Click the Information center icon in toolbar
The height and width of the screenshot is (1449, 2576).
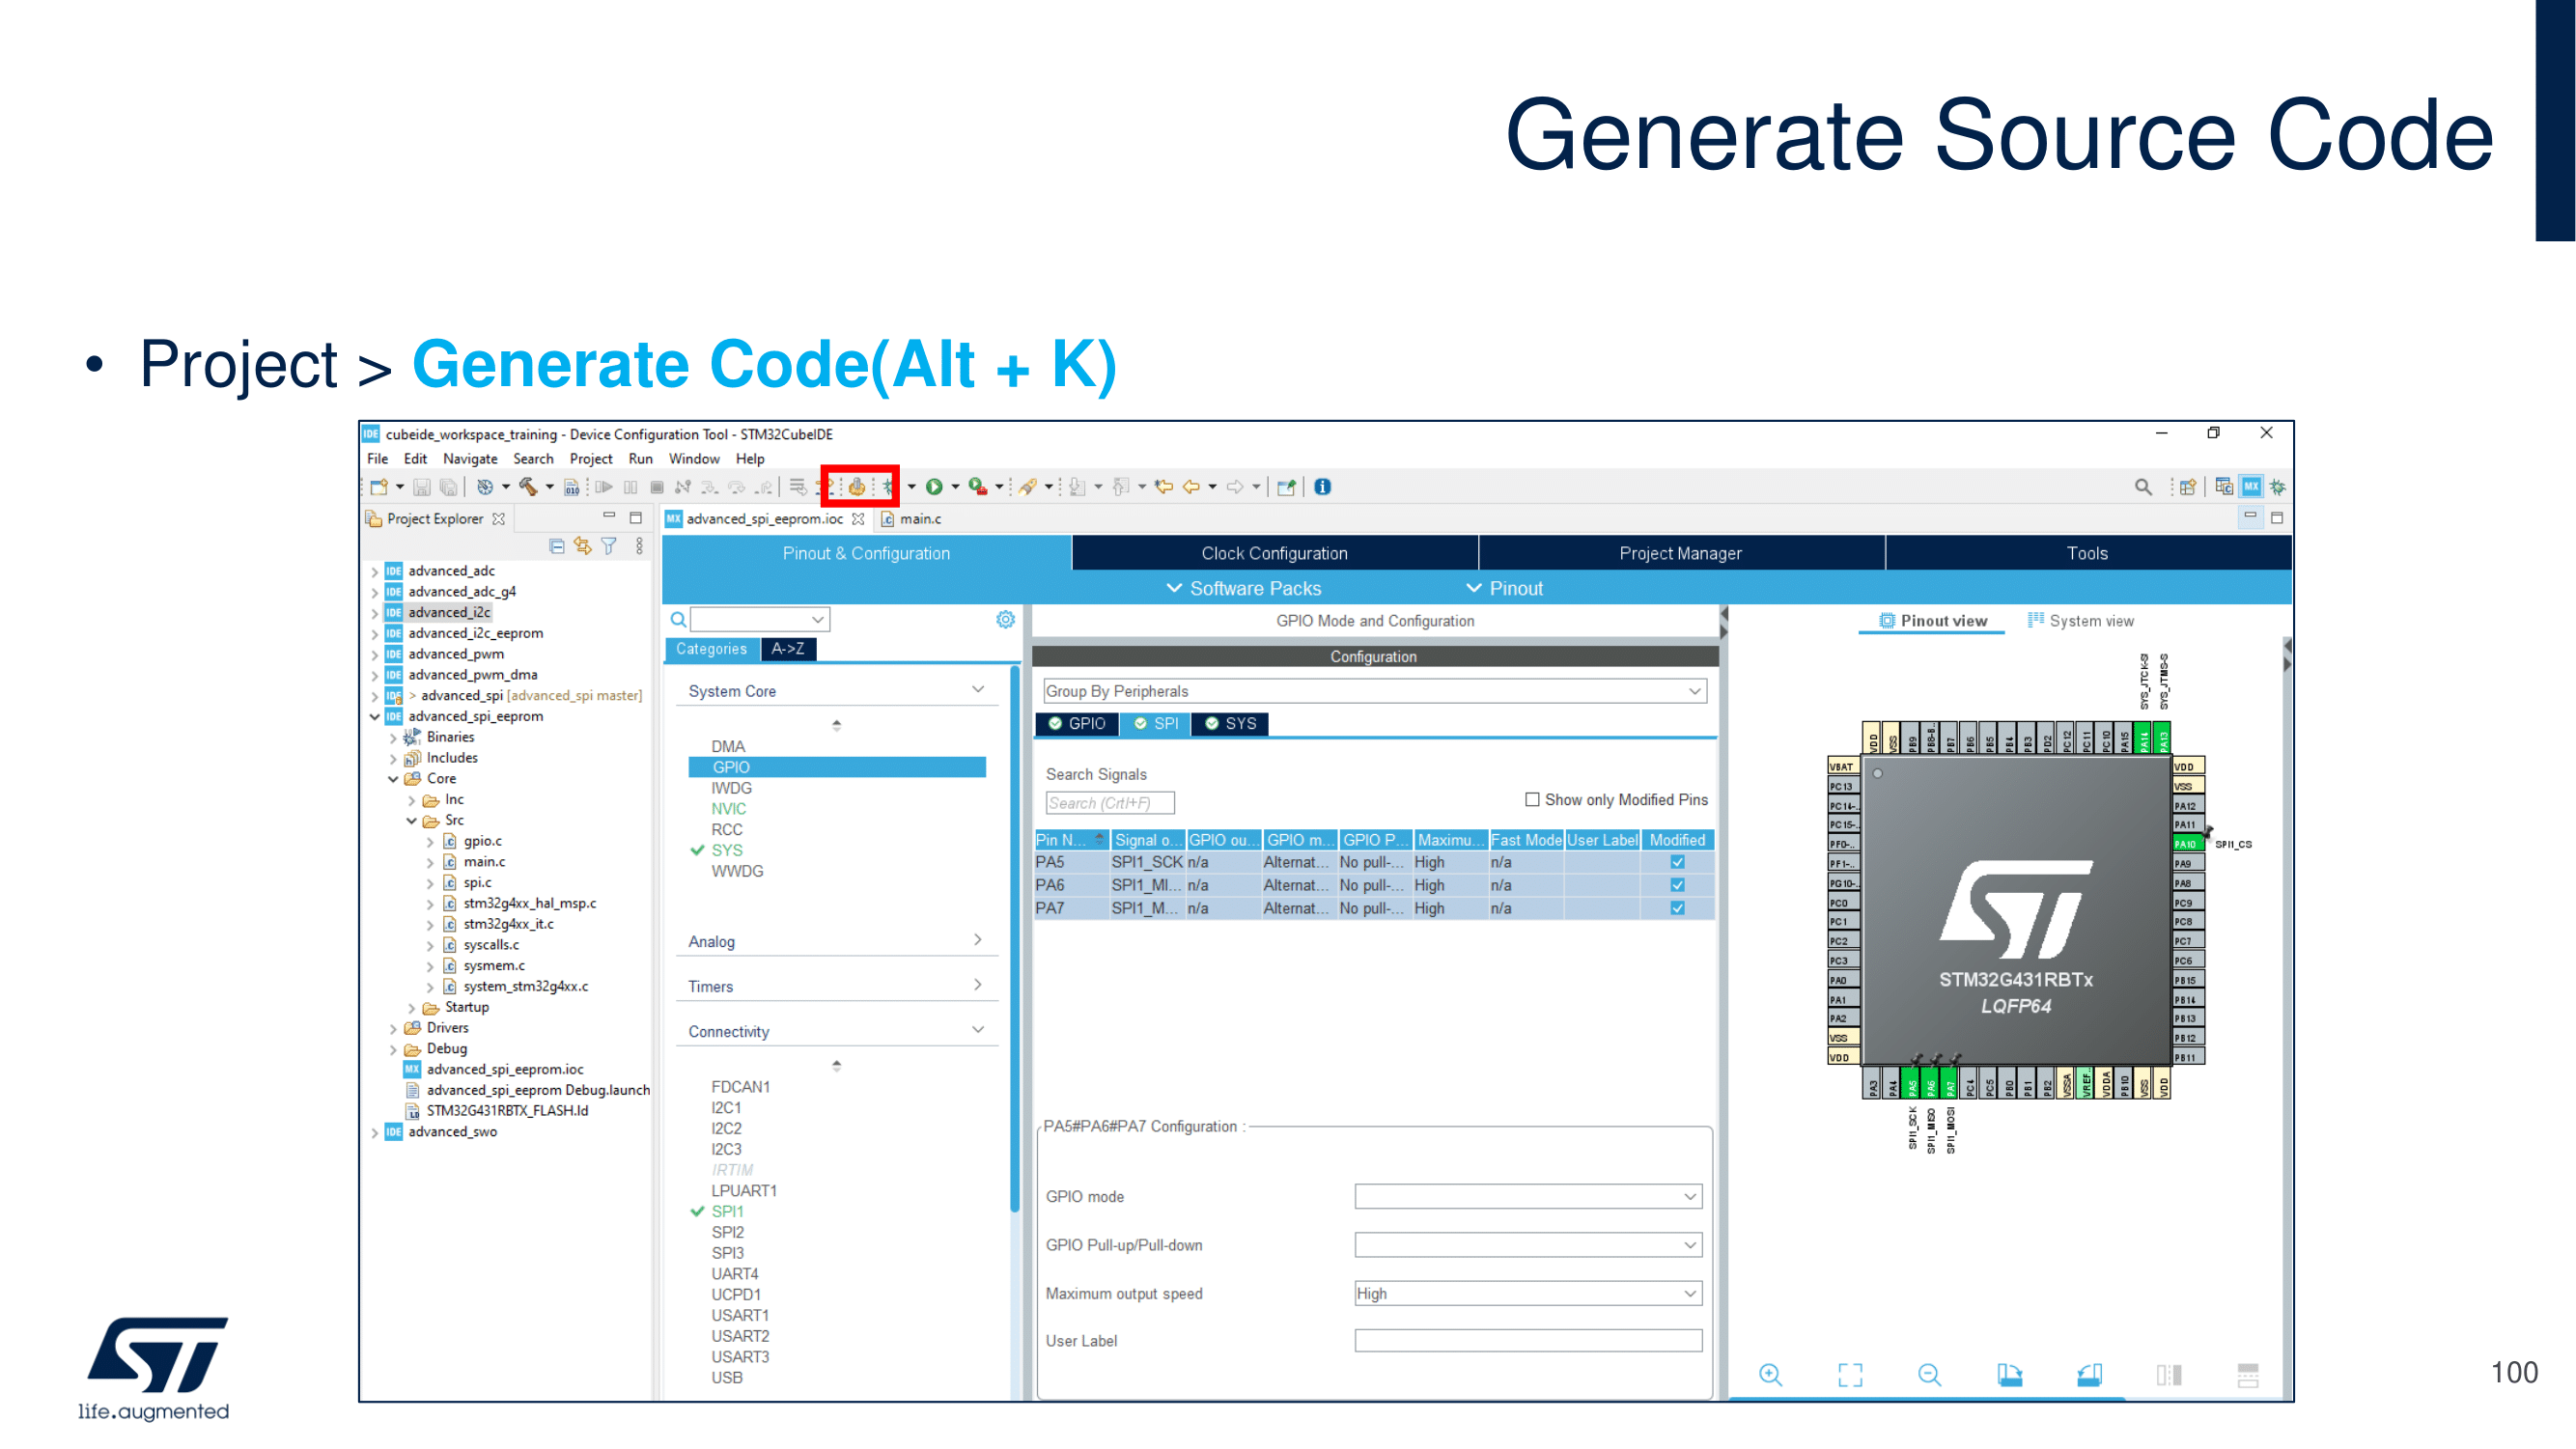tap(1322, 487)
